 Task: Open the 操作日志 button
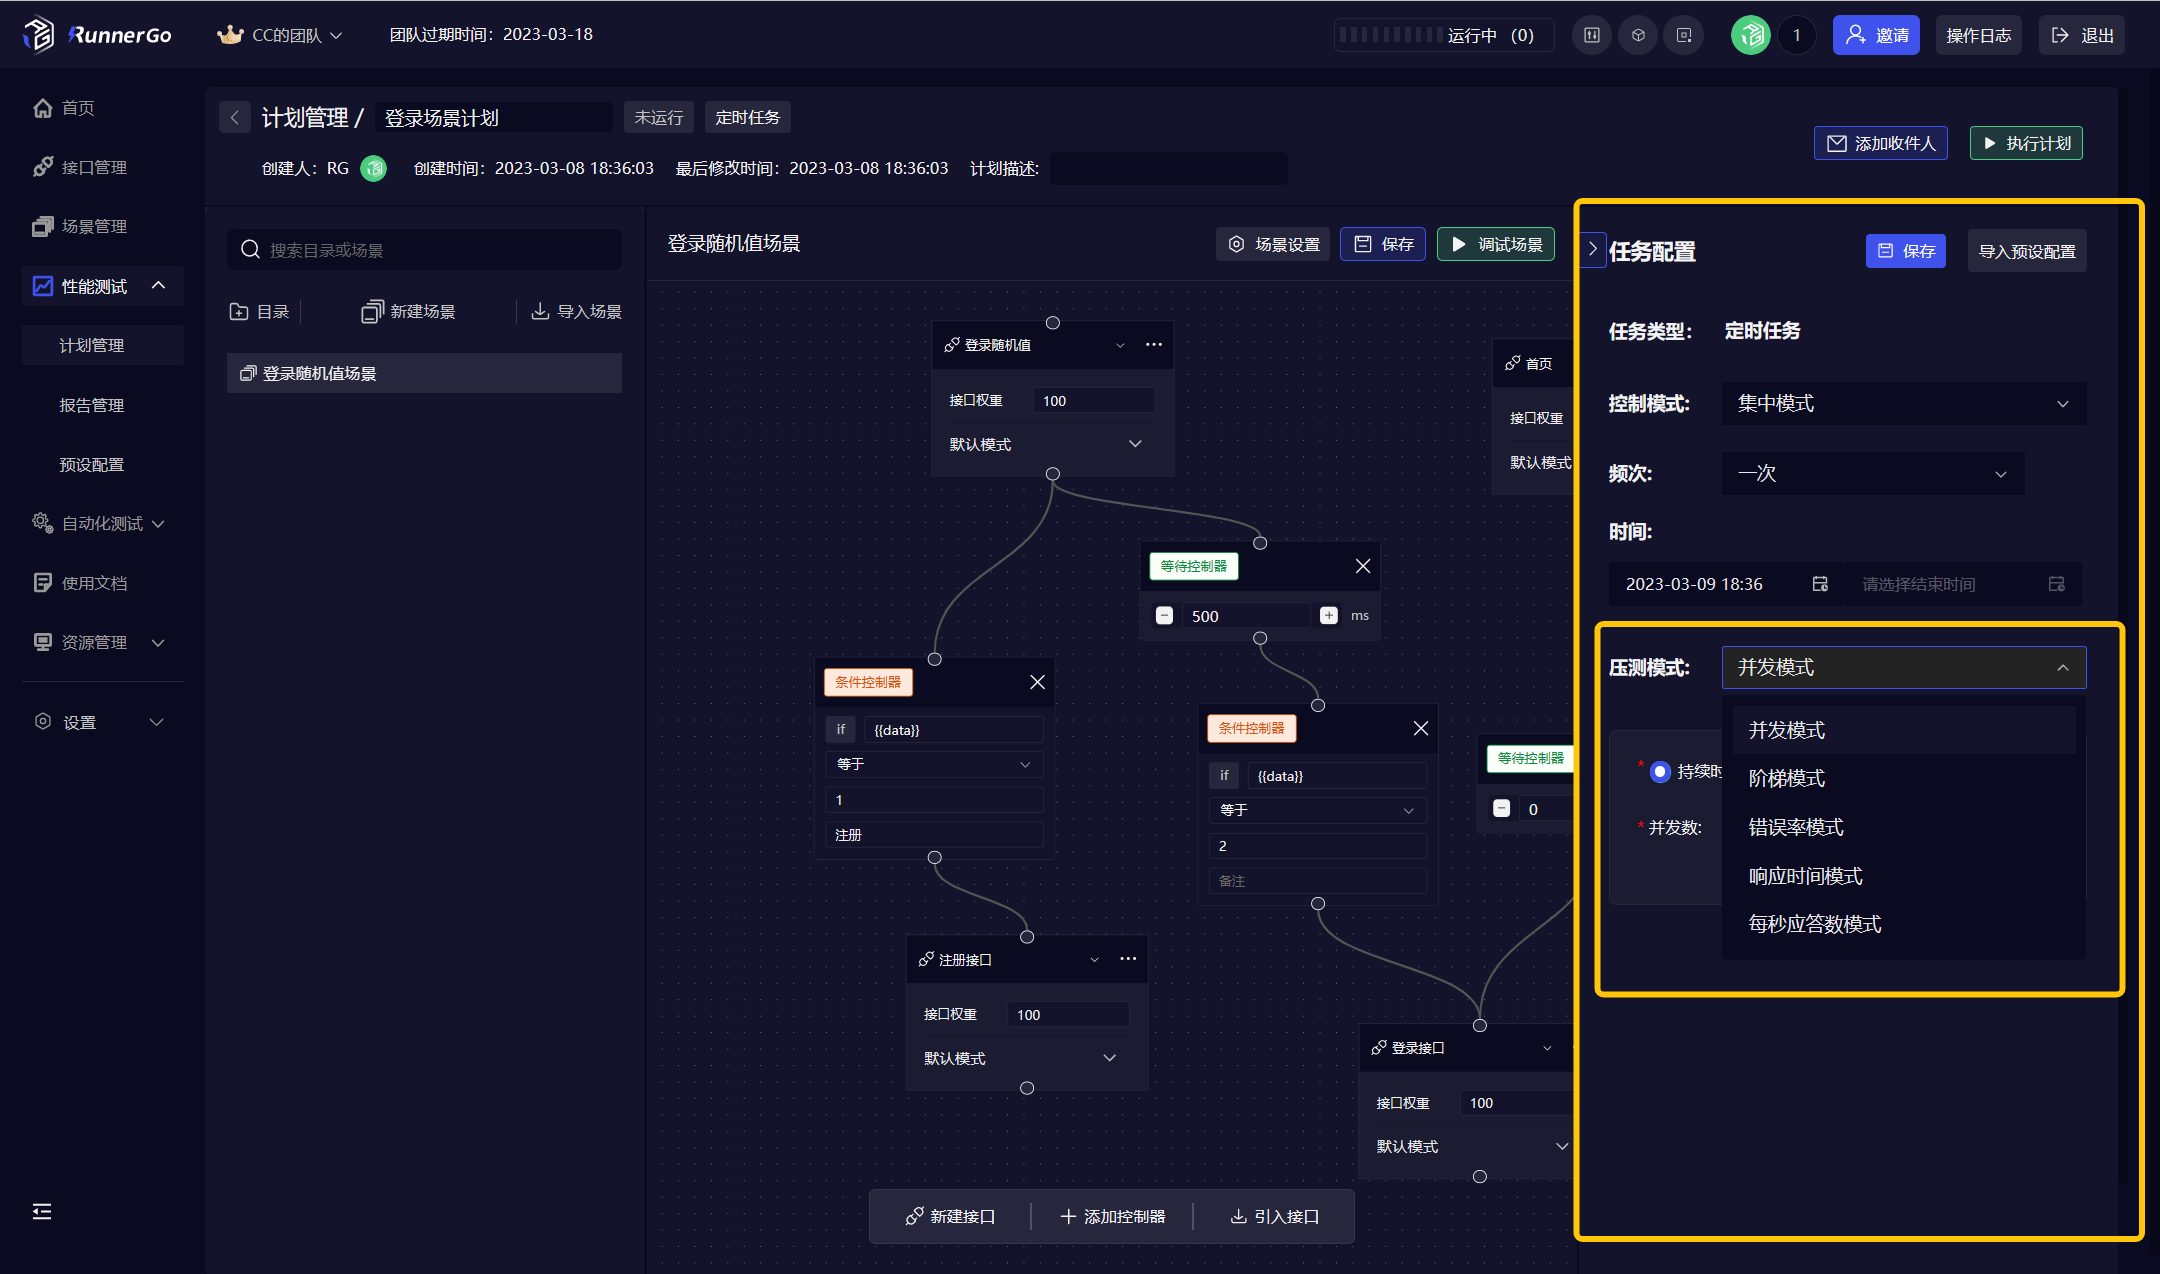coord(1978,35)
